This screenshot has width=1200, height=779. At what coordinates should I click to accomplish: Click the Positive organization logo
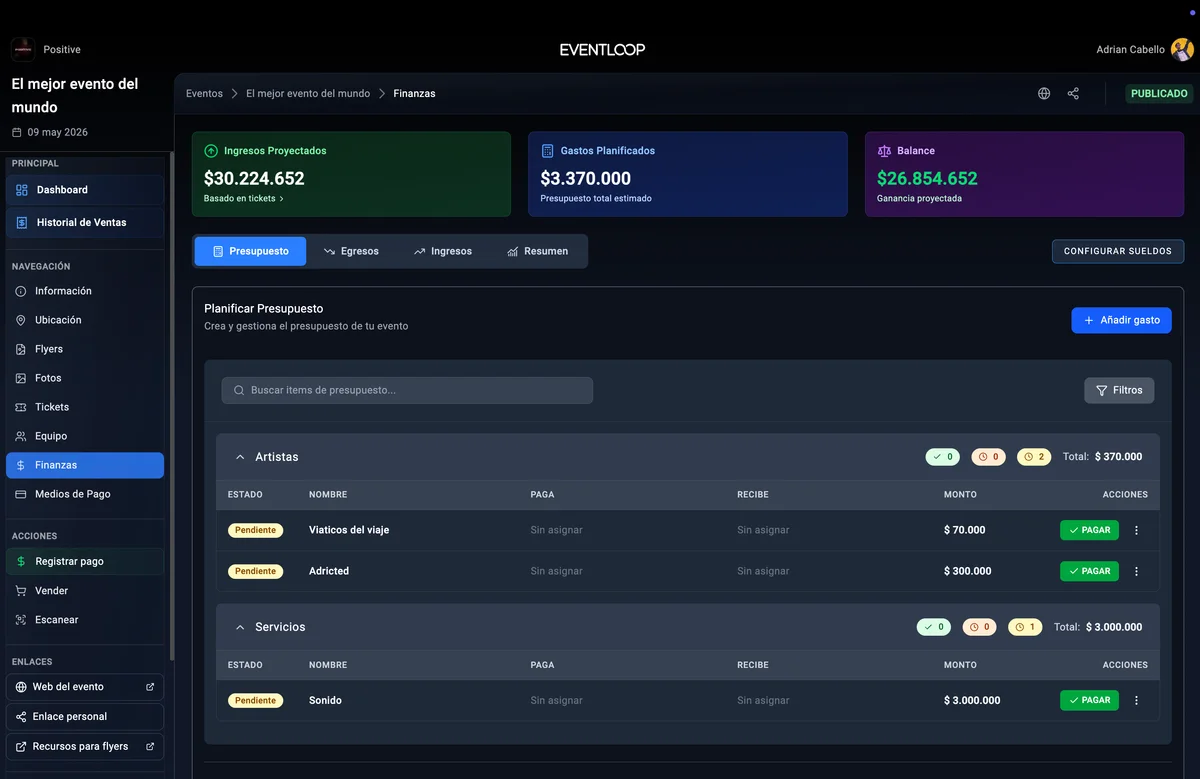click(23, 49)
